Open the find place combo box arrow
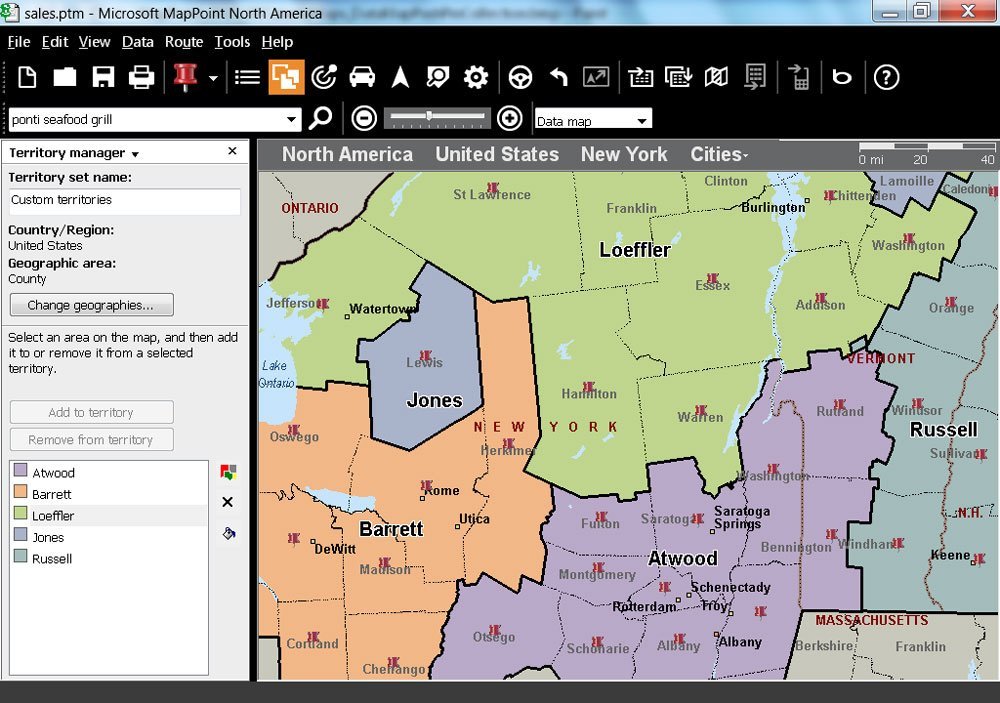The width and height of the screenshot is (1000, 703). (x=291, y=120)
